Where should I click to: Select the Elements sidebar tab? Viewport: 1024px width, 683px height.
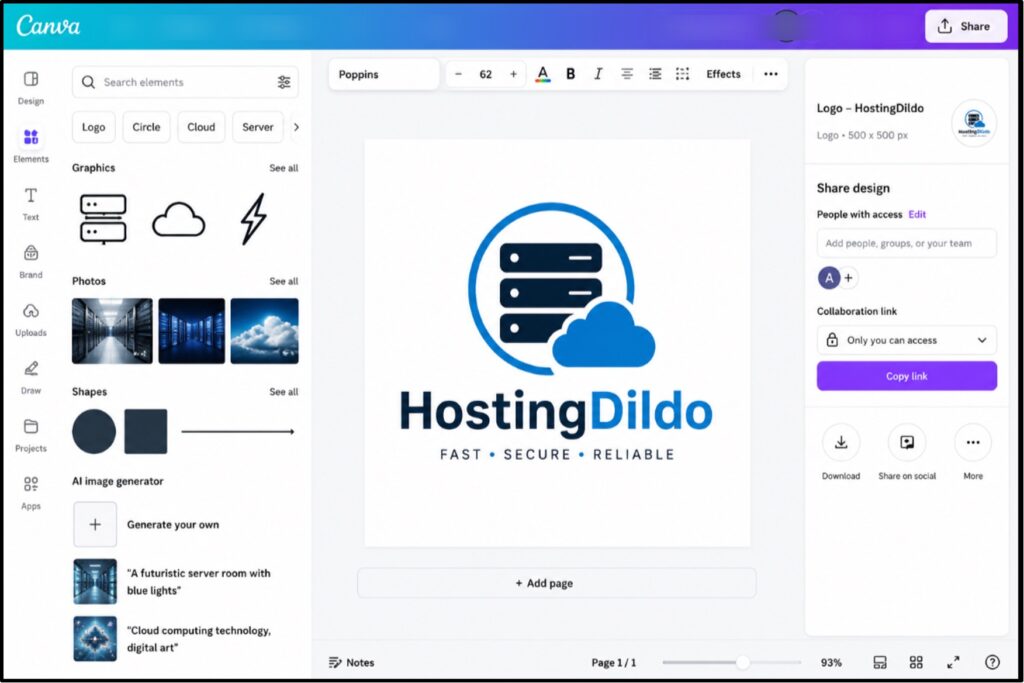31,145
